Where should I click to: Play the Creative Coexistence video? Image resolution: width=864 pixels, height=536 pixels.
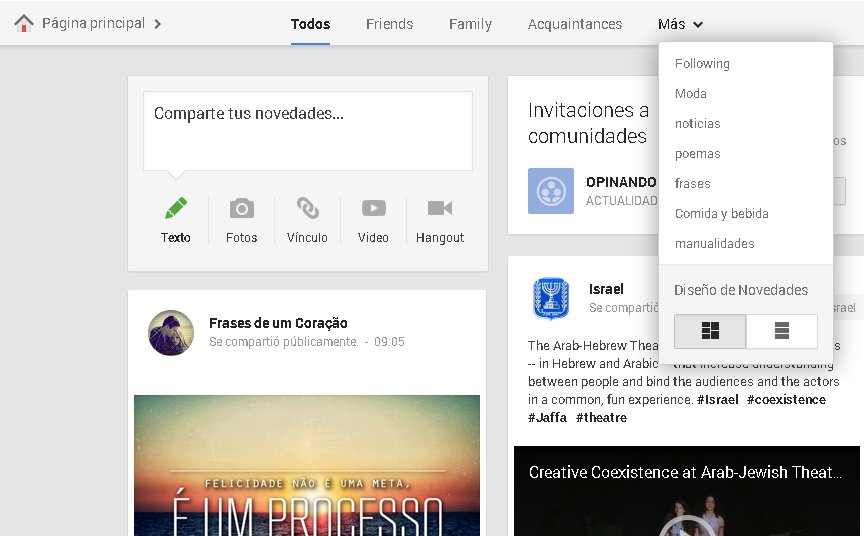[687, 526]
